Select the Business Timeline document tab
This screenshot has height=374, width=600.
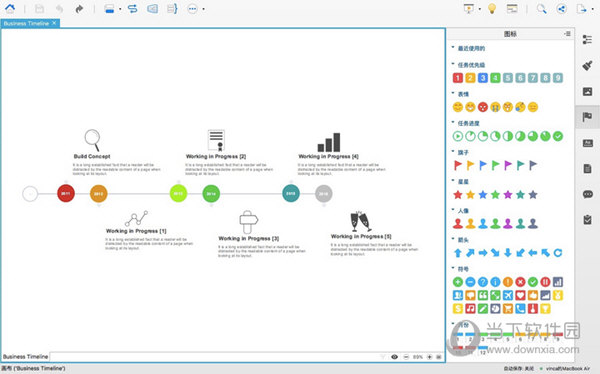pos(26,23)
